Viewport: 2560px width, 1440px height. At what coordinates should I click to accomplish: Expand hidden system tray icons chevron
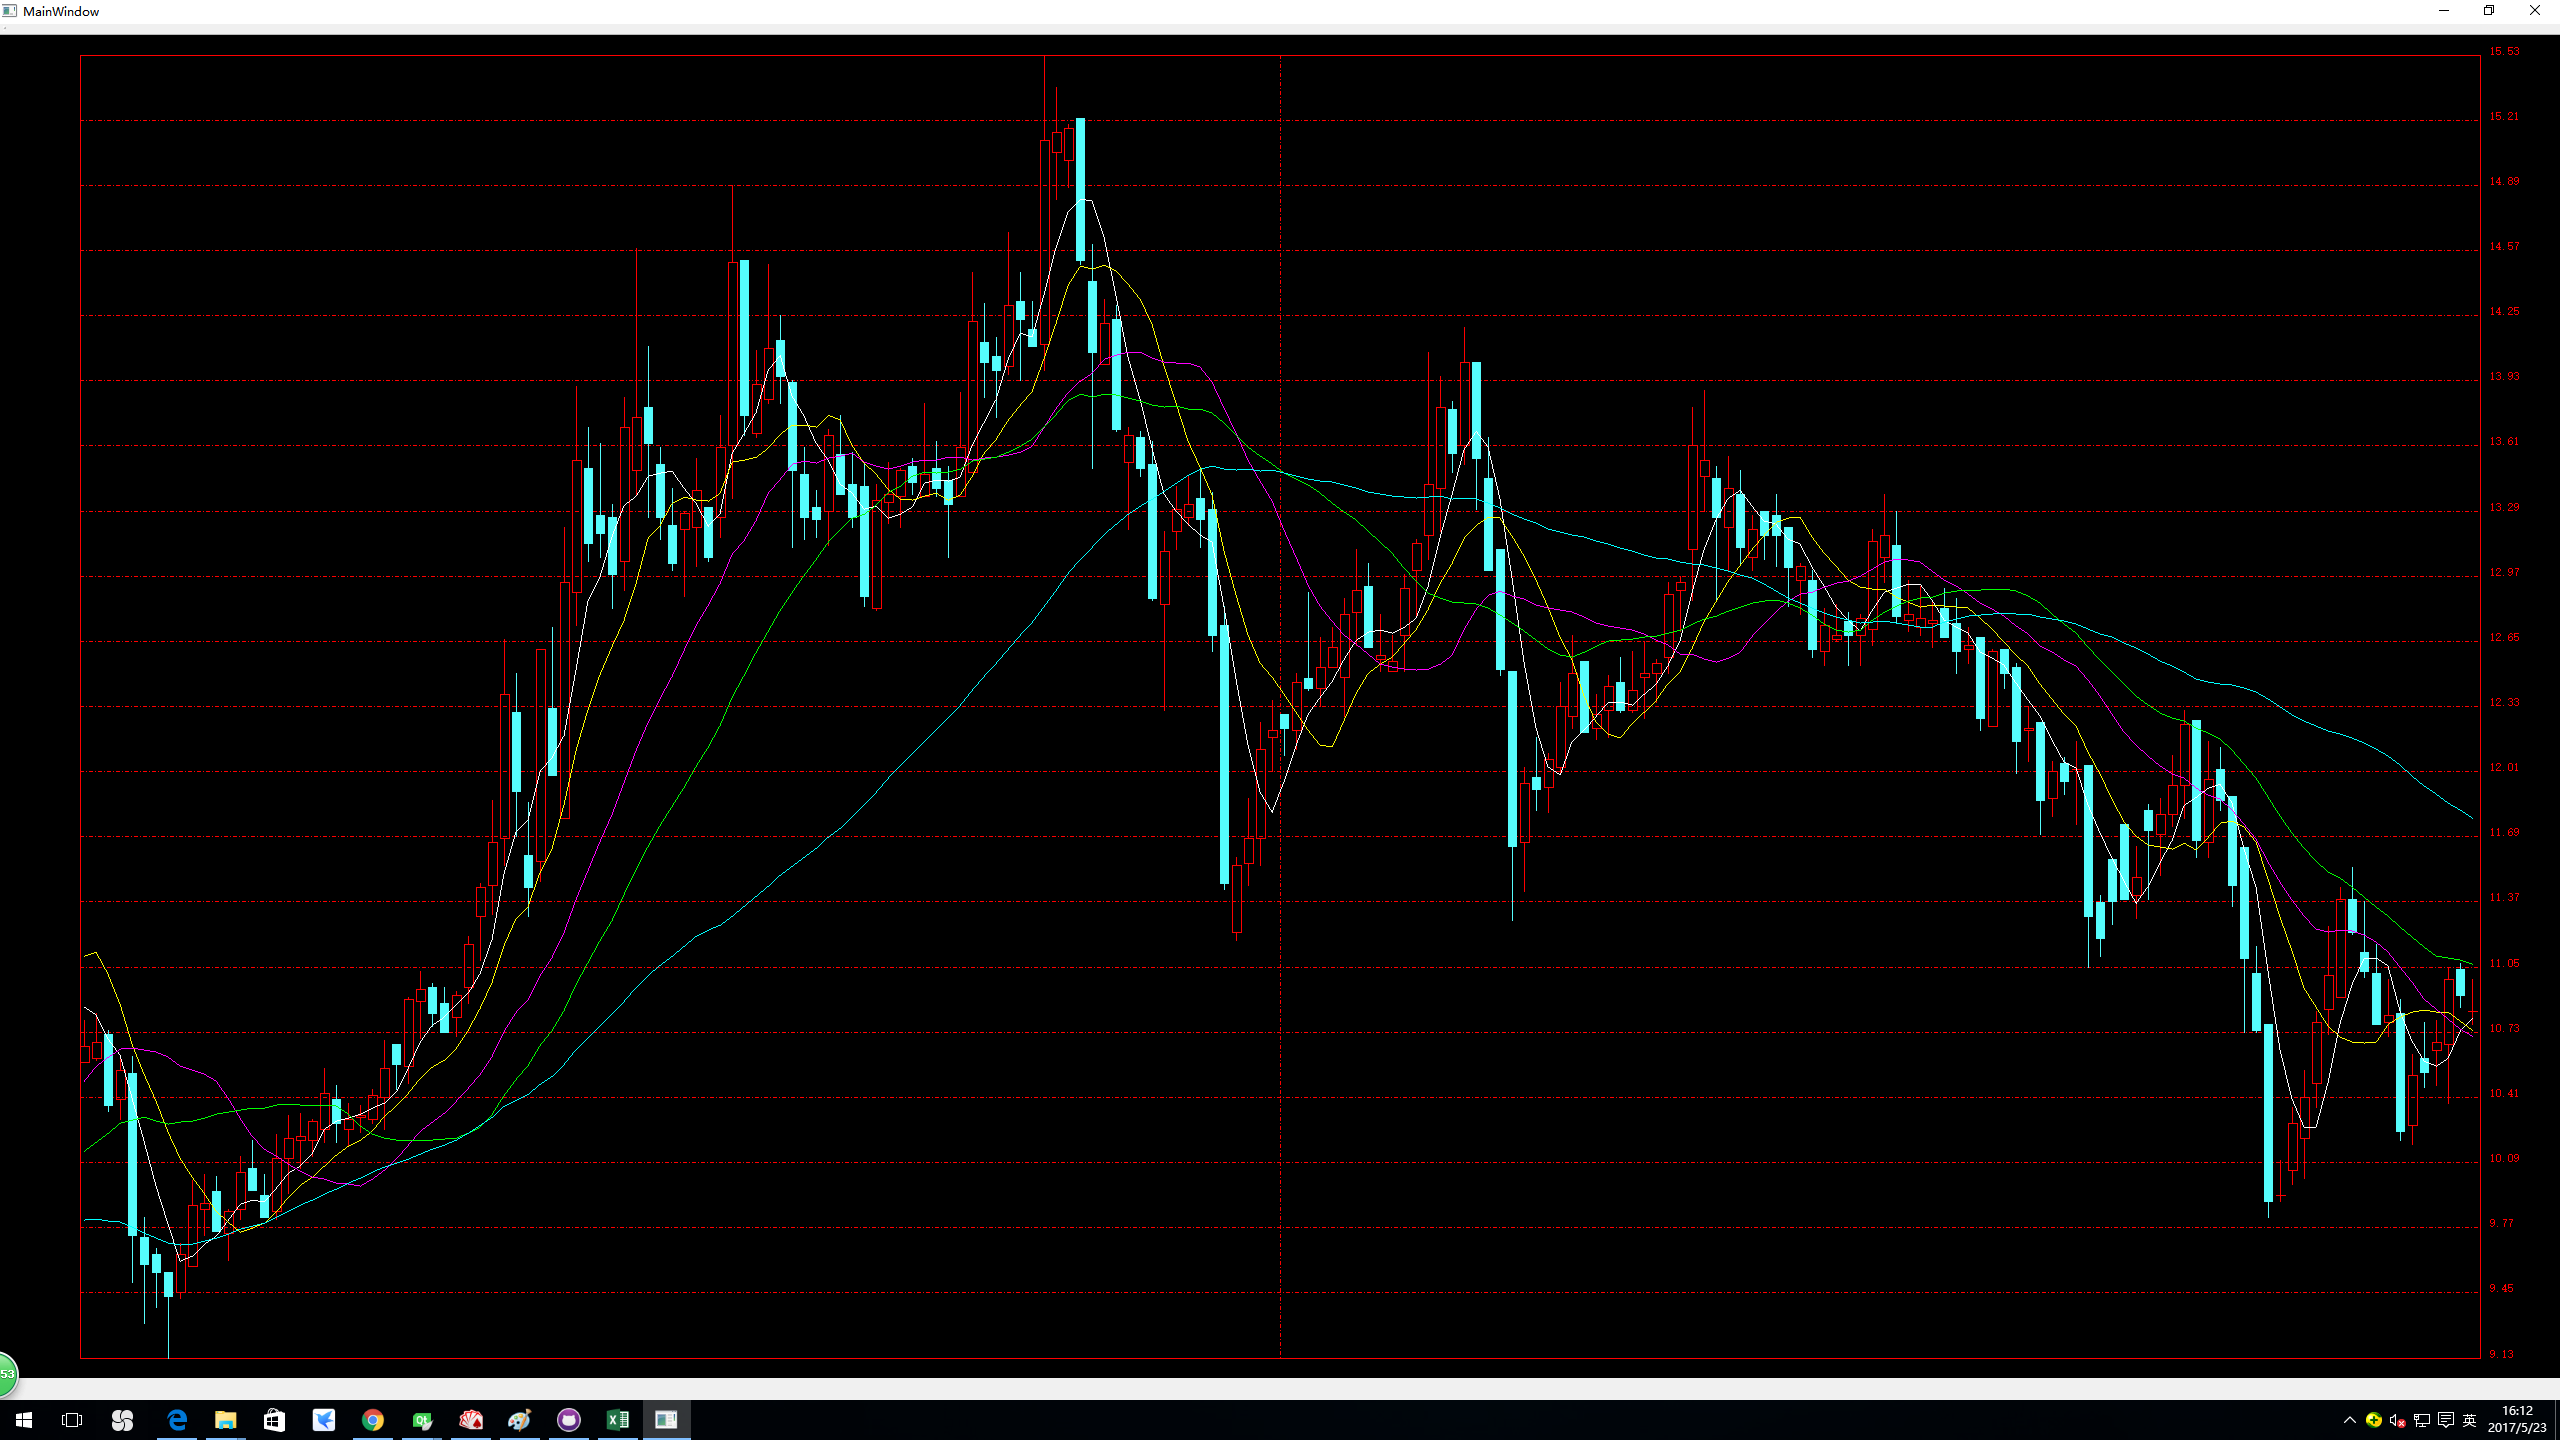pyautogui.click(x=2349, y=1420)
